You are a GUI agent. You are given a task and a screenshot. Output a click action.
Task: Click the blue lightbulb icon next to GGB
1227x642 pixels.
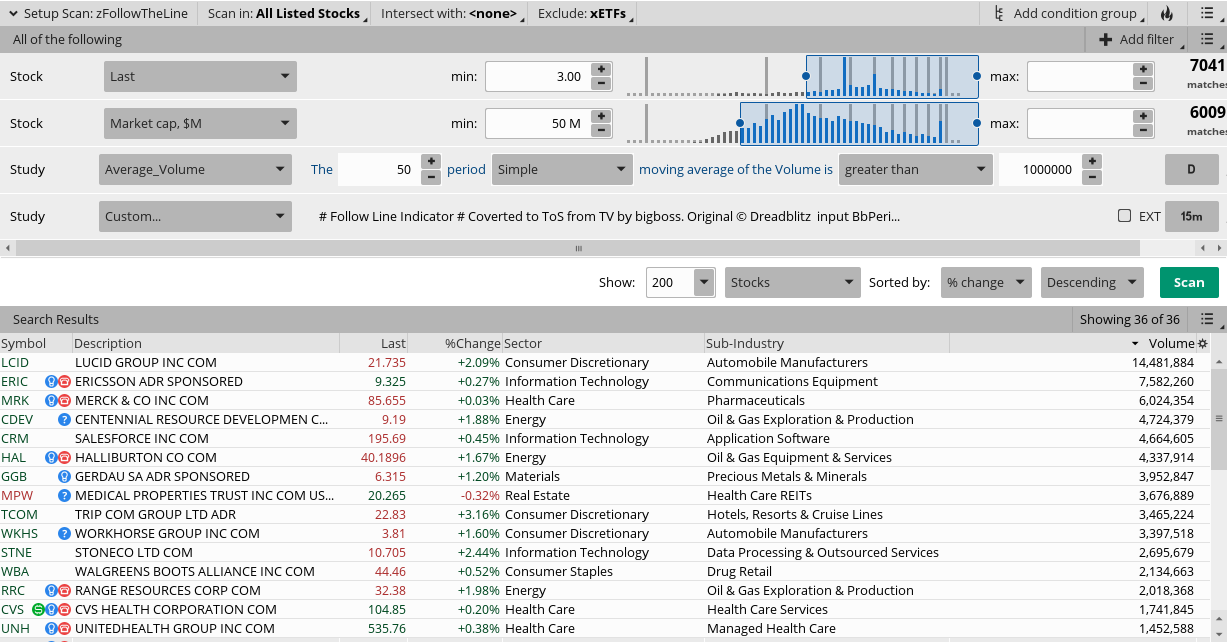pos(65,477)
